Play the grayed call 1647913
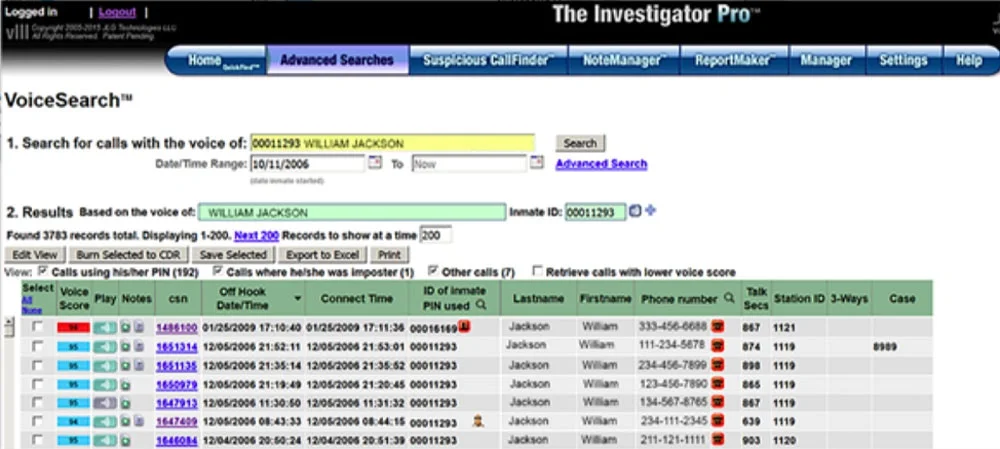The width and height of the screenshot is (1000, 449). click(105, 403)
